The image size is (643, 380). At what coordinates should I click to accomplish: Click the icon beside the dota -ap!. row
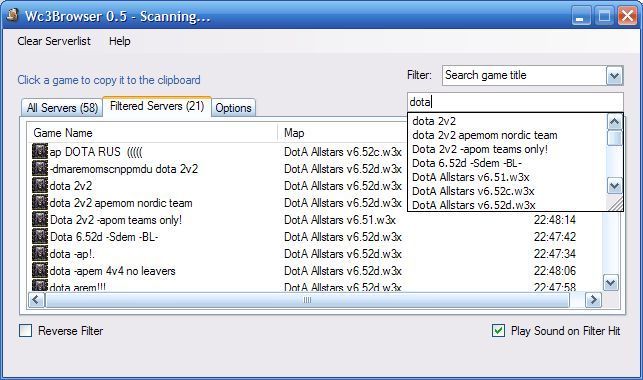40,253
